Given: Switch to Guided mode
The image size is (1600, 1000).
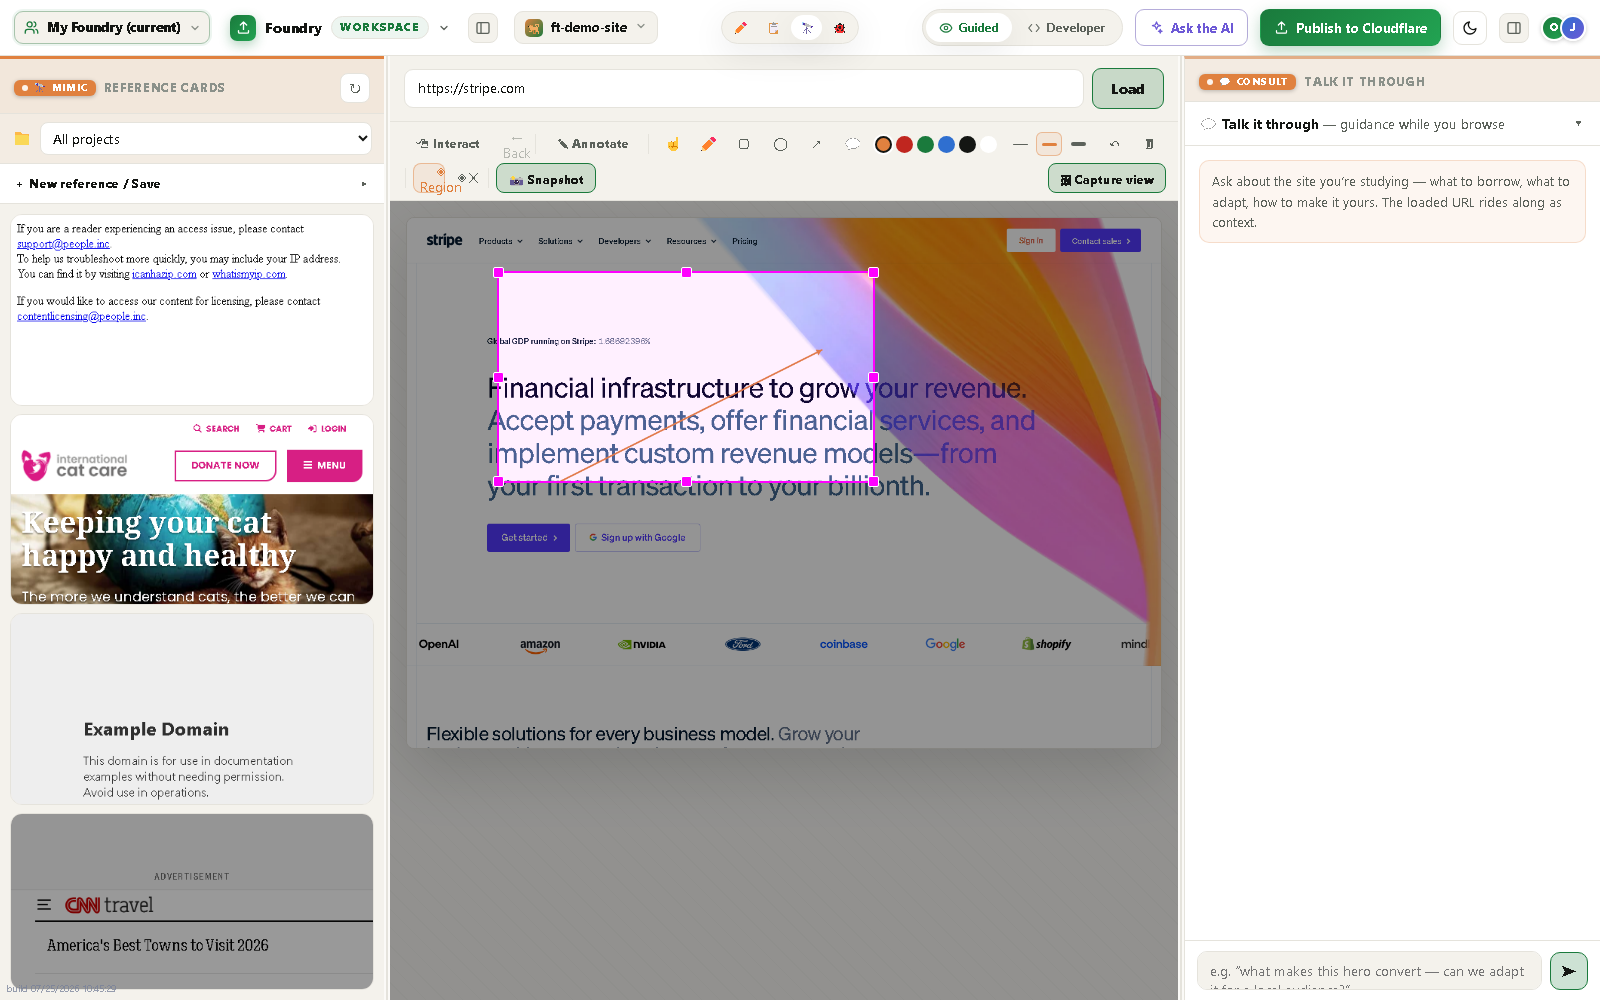Looking at the screenshot, I should (x=969, y=28).
